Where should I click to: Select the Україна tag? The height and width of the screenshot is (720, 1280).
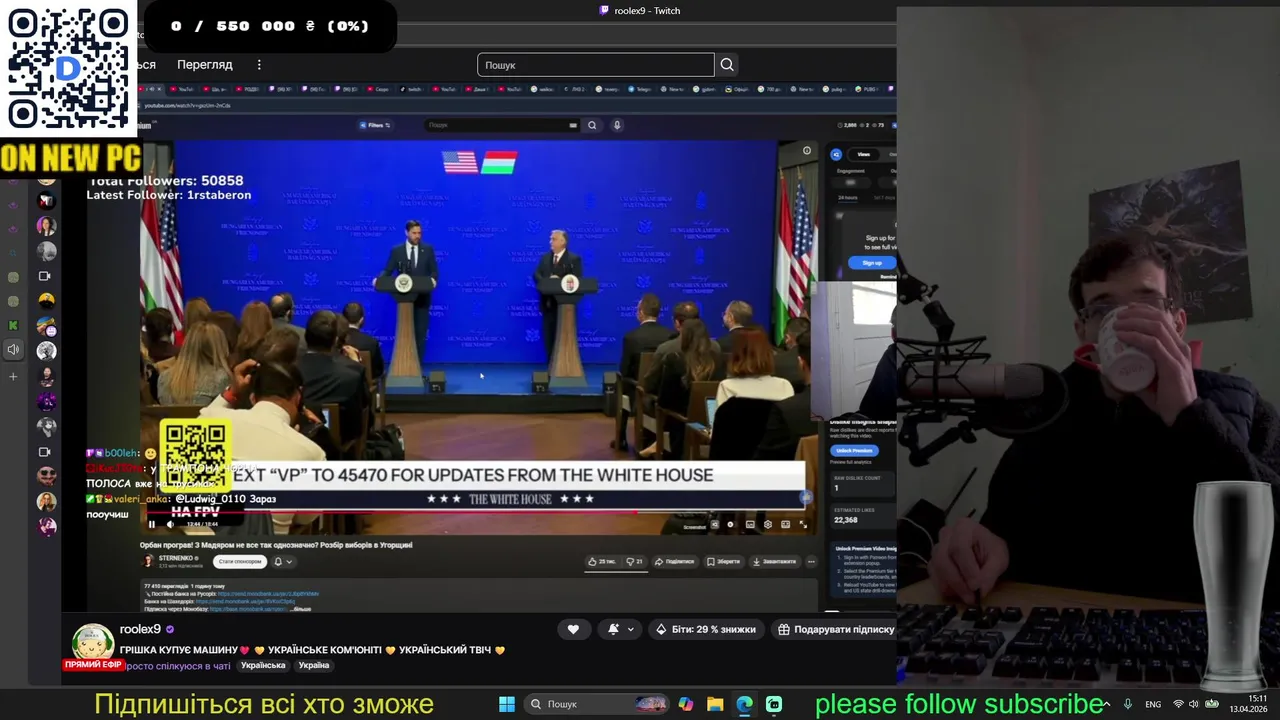[x=314, y=666]
